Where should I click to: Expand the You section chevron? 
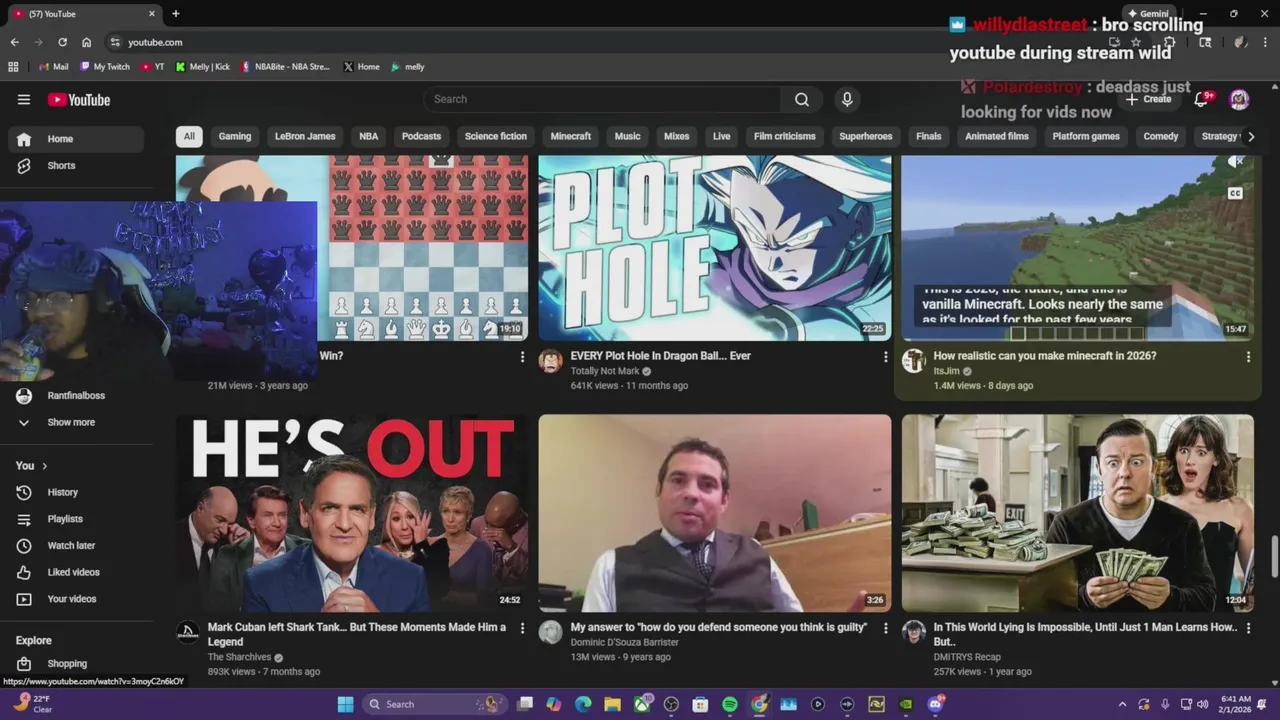44,466
